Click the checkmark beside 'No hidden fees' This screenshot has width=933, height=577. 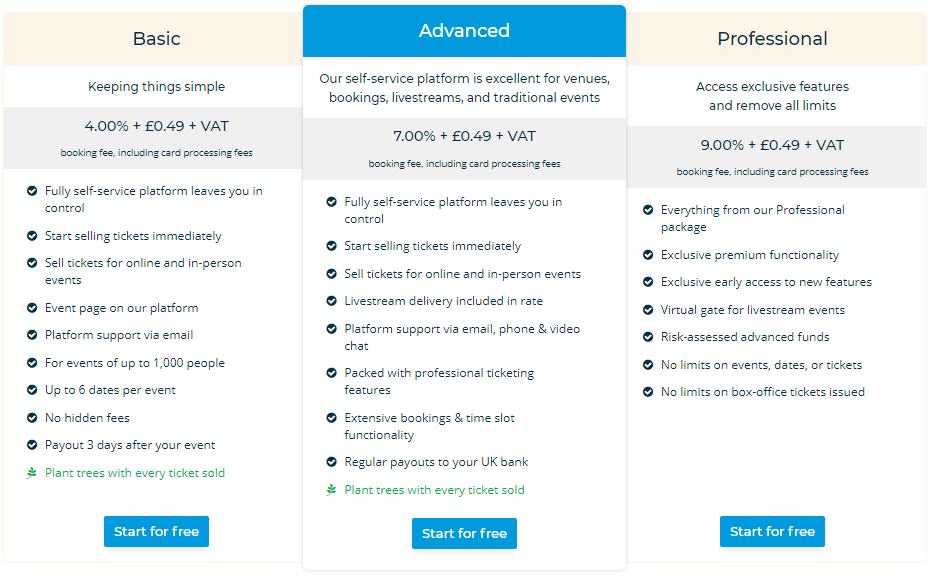[x=31, y=417]
